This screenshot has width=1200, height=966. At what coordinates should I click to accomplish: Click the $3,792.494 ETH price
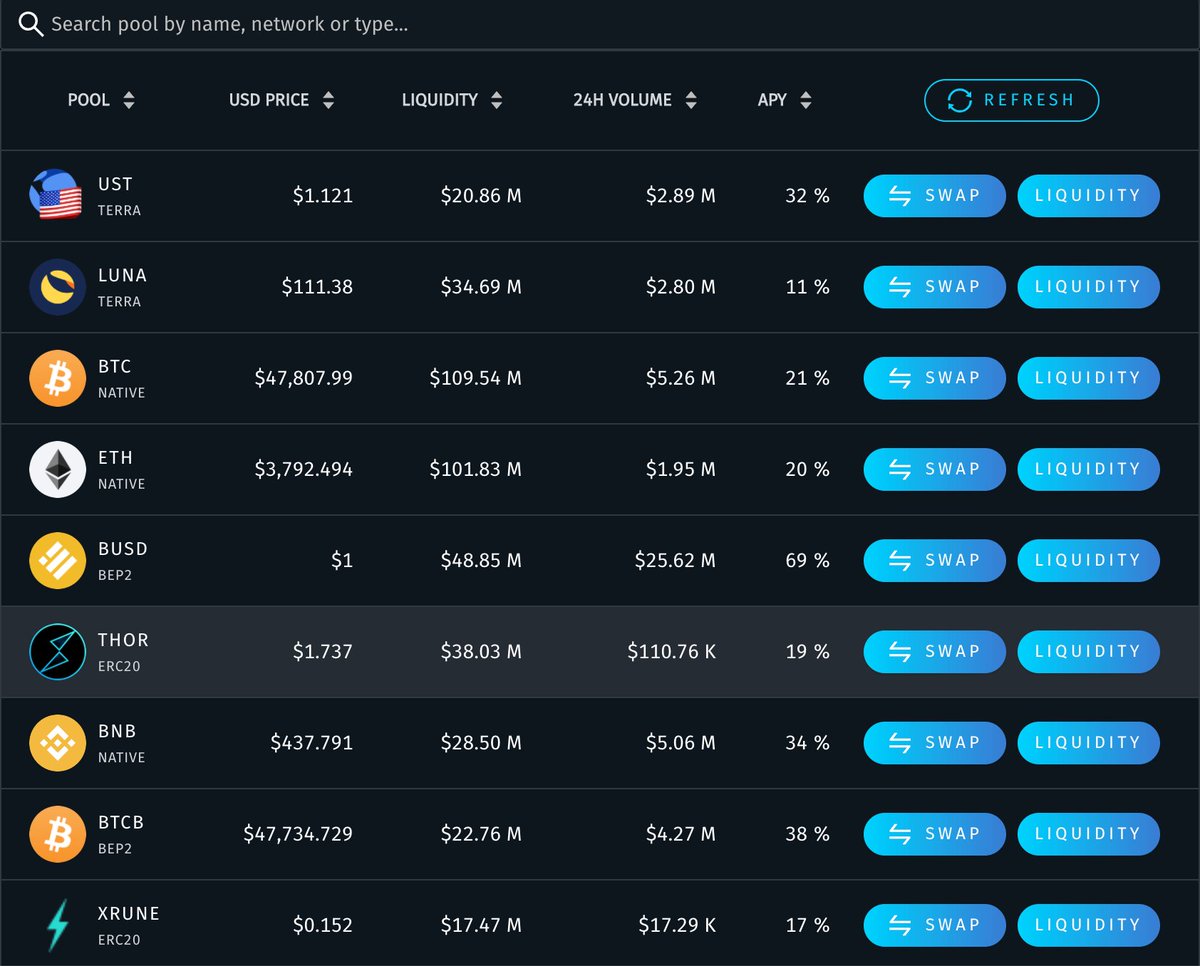[304, 469]
